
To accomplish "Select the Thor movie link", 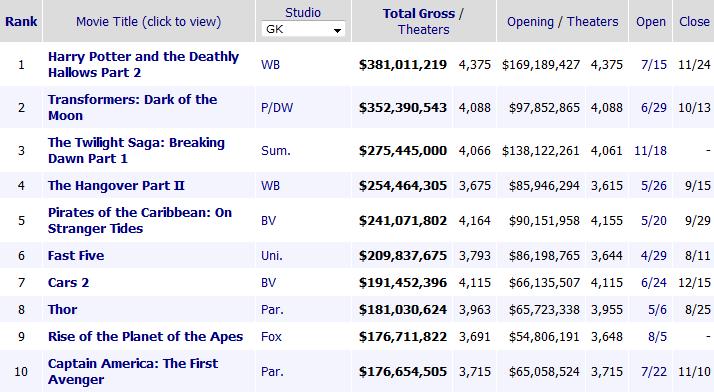I will click(x=62, y=310).
